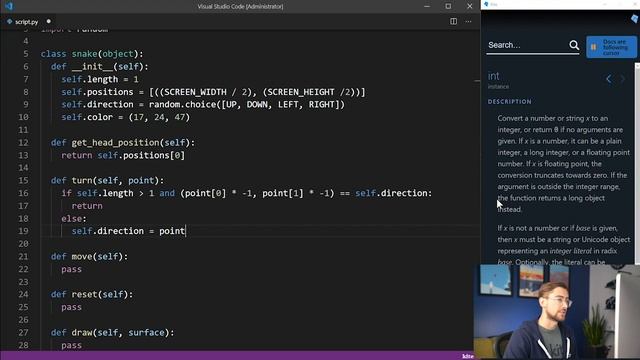Click line number 5 in the gutter
640x360 pixels.
(x=26, y=54)
